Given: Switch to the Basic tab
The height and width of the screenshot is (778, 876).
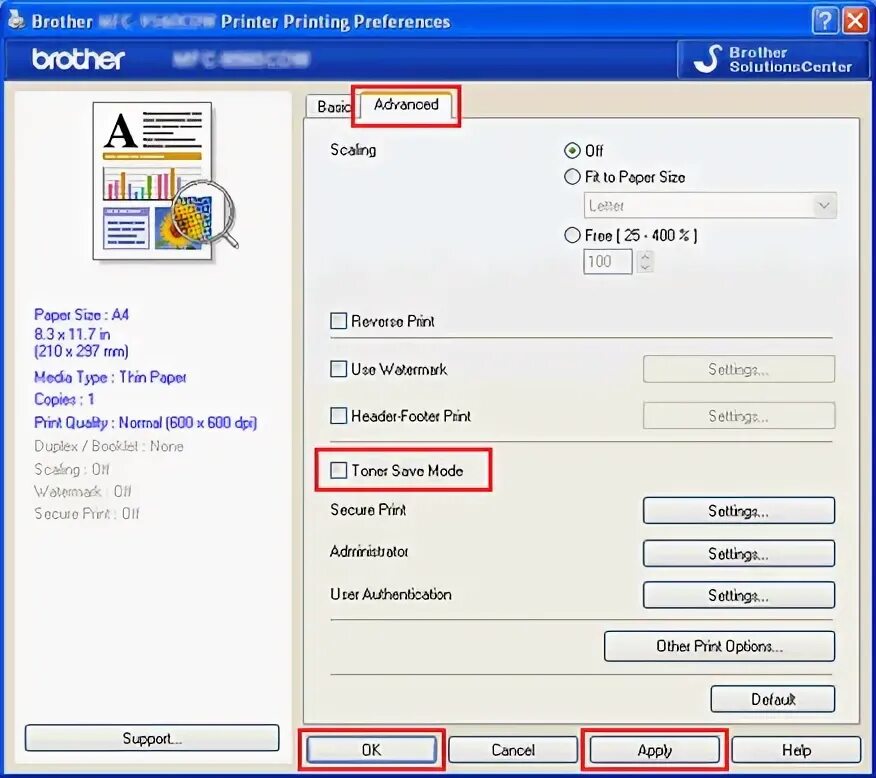Looking at the screenshot, I should pos(334,106).
